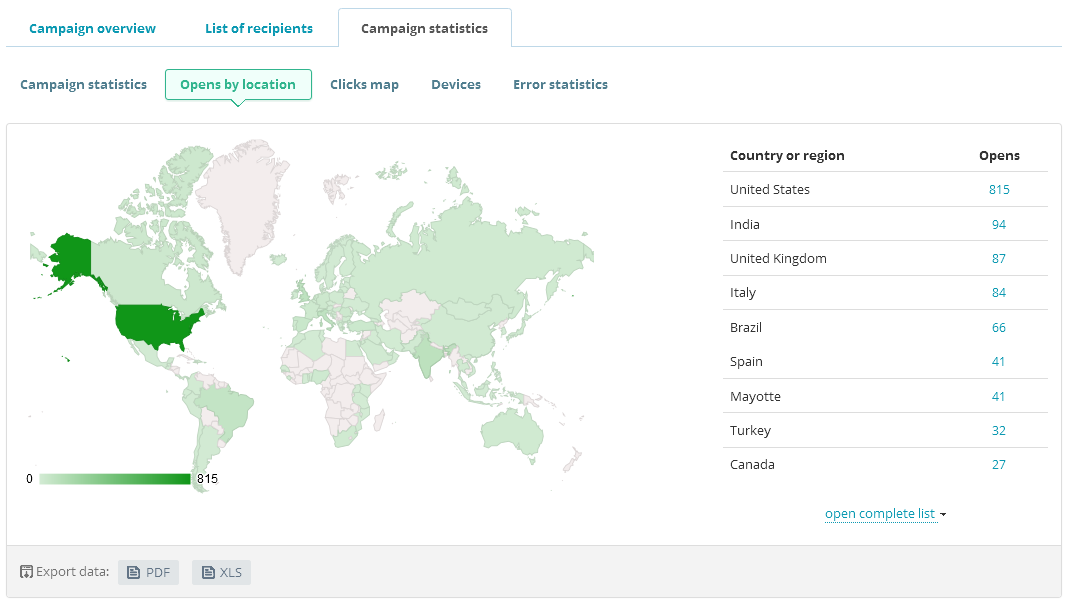Click Australia on the world map

pyautogui.click(x=512, y=431)
